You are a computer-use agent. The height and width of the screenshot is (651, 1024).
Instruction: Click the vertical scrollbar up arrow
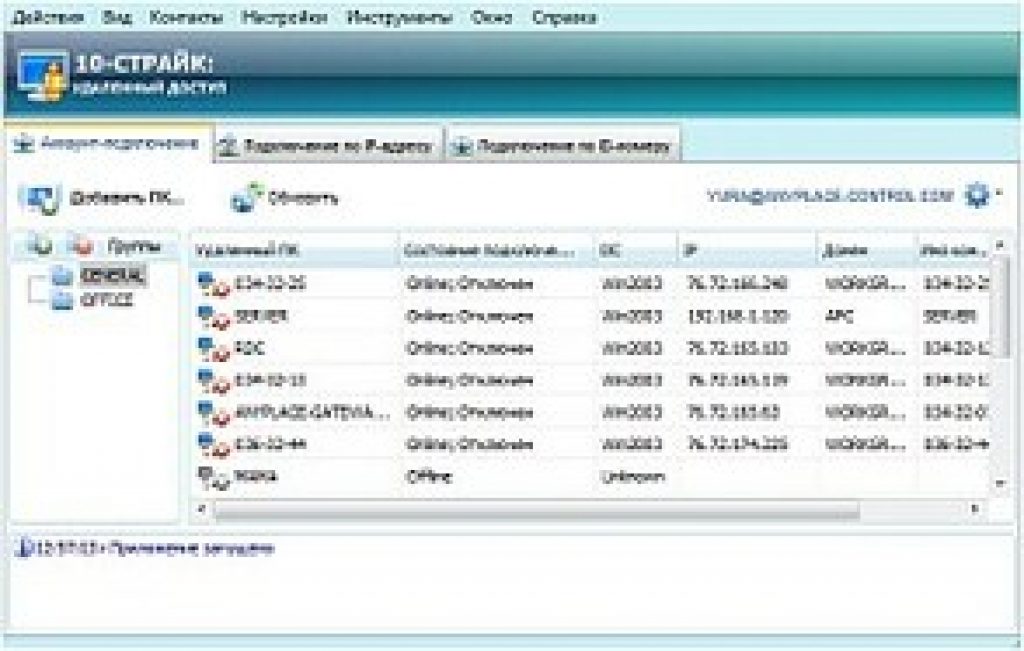(1000, 245)
